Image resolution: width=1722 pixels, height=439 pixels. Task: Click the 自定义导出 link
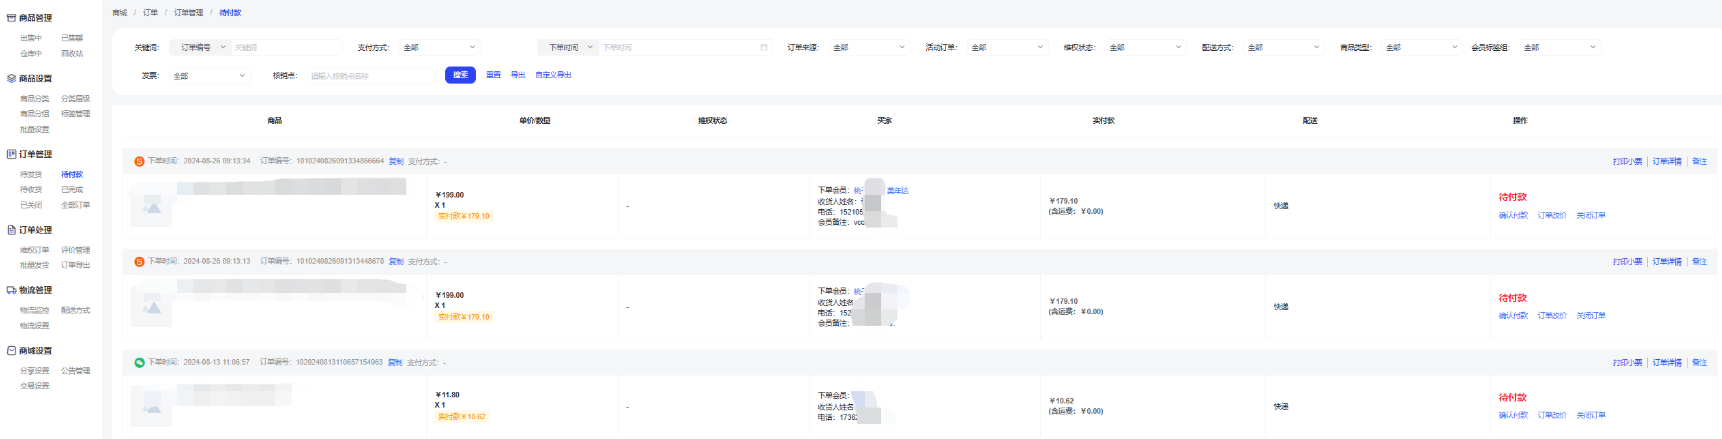(x=553, y=75)
